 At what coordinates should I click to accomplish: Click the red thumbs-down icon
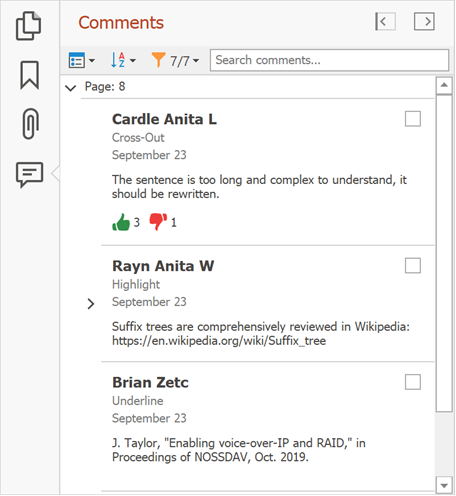(158, 222)
